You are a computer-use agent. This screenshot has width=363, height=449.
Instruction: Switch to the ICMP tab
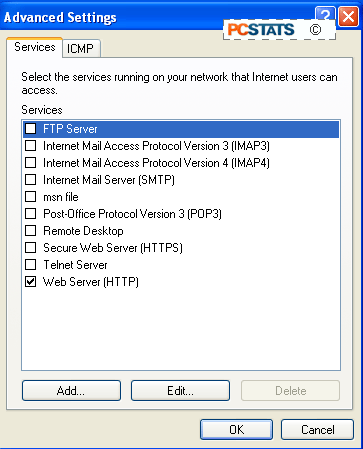(x=80, y=49)
